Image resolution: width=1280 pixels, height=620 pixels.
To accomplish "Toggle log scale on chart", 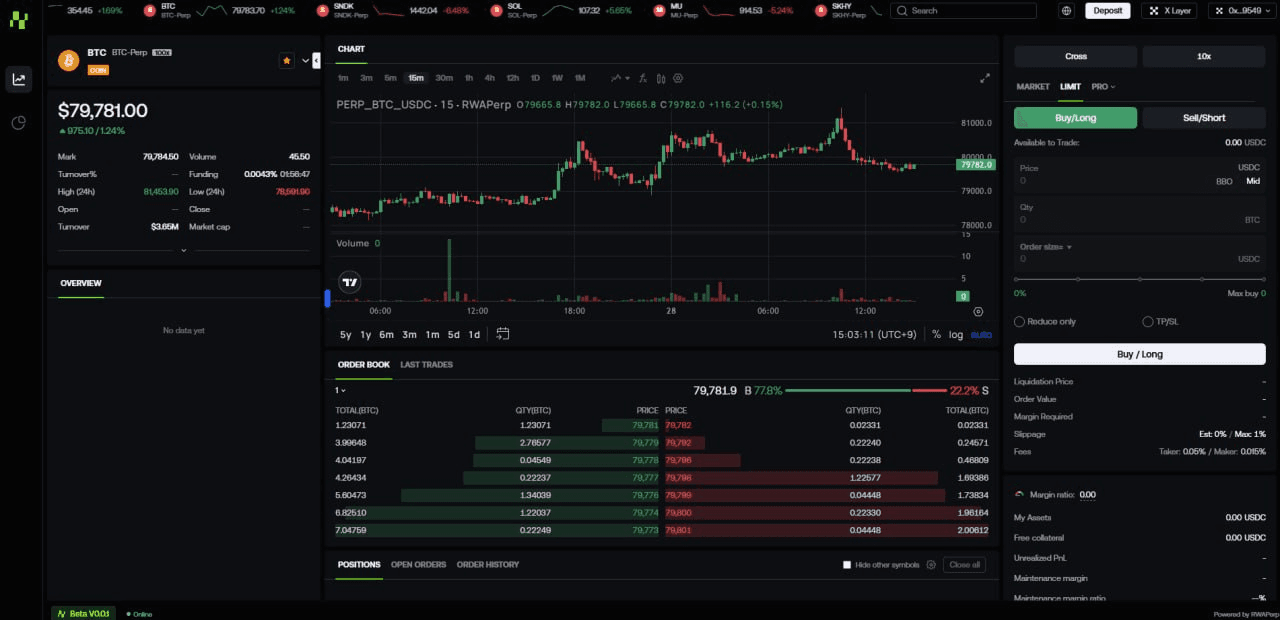I will coord(956,334).
